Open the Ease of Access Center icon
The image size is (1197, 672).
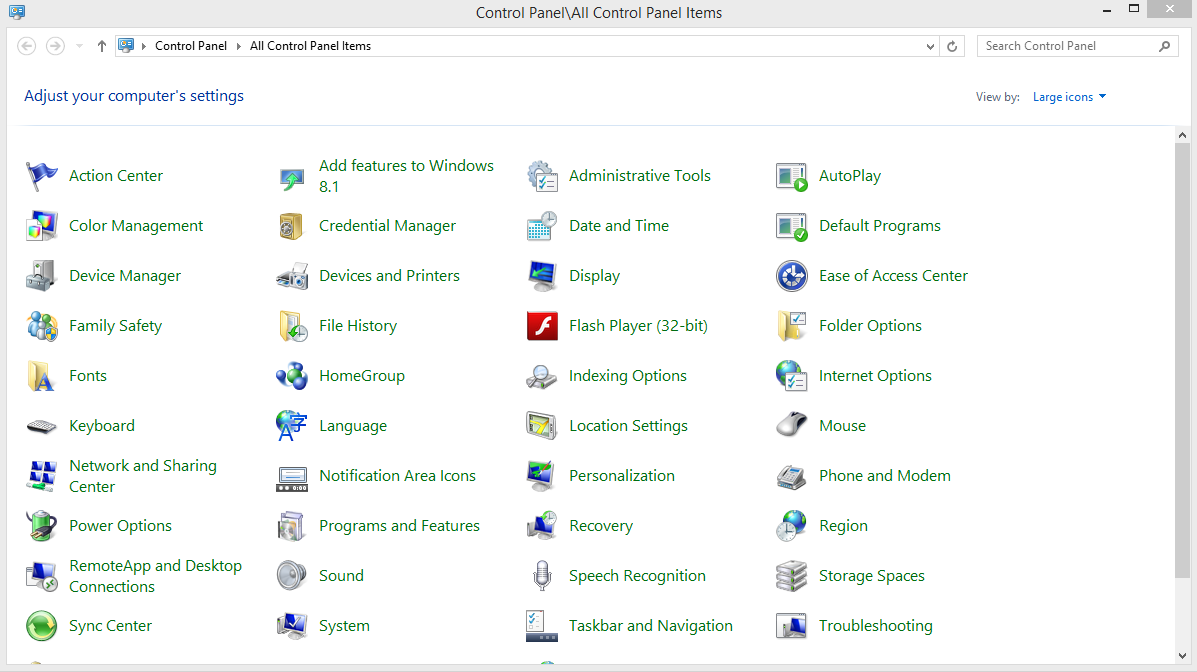point(792,276)
